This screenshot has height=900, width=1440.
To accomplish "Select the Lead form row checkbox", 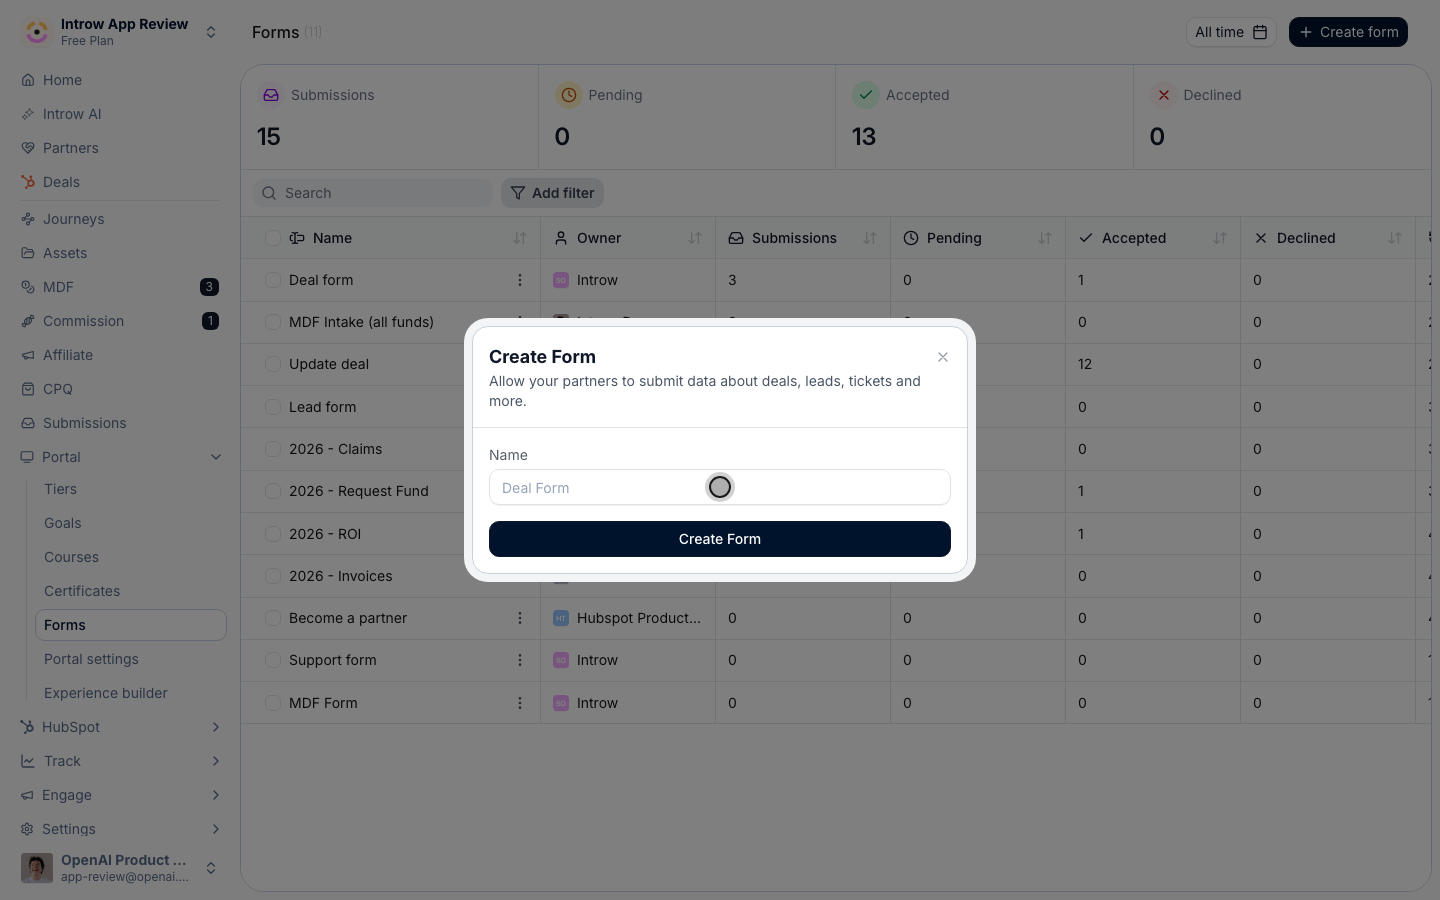I will click(x=272, y=407).
